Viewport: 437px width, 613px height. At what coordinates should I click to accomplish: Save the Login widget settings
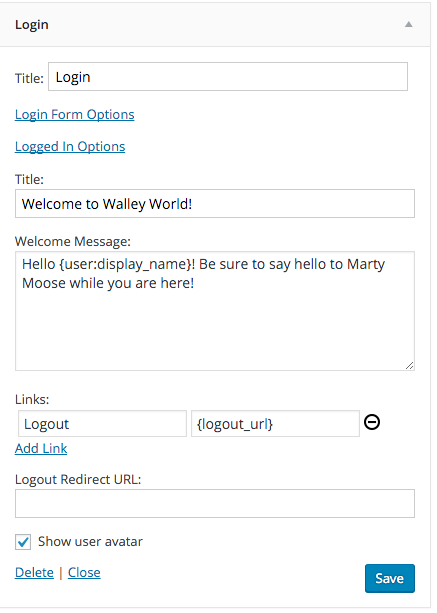[390, 578]
